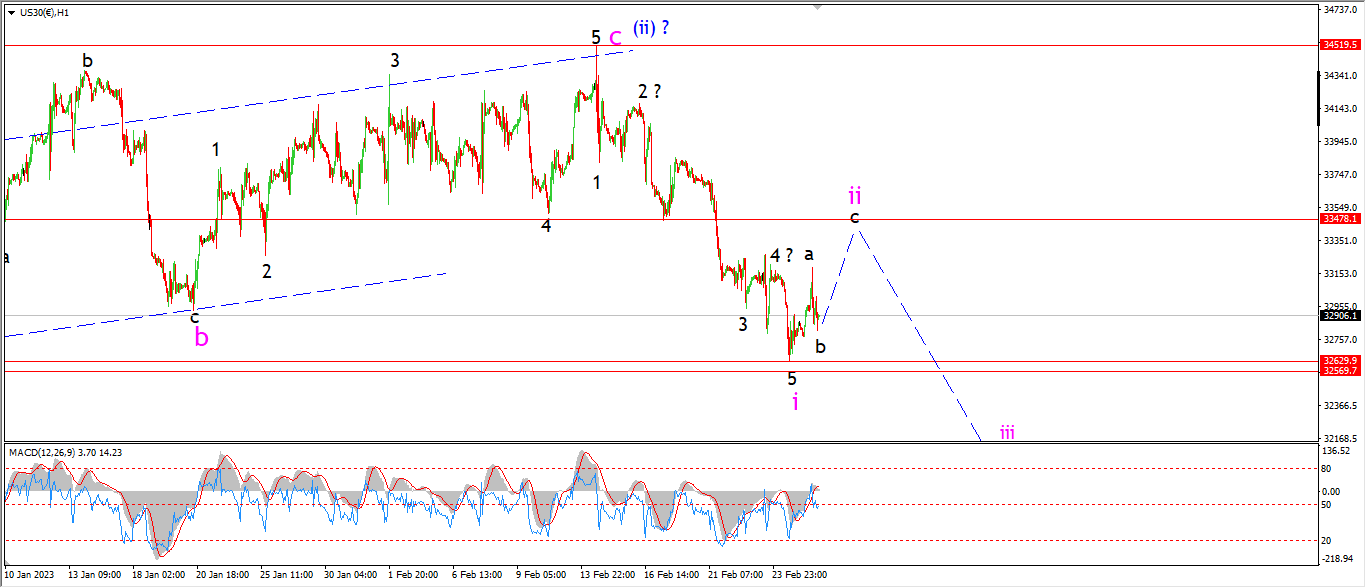Image resolution: width=1366 pixels, height=588 pixels.
Task: Select the magenta c label at top
Action: [x=616, y=38]
